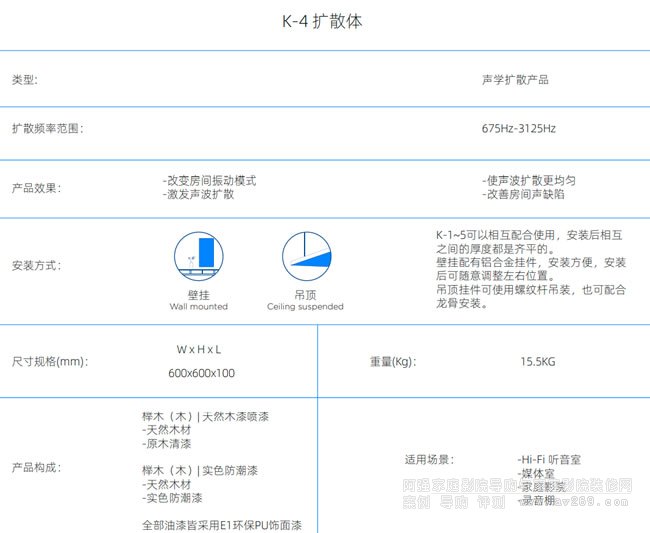Click the 使声波扩散更均匀 effect item
650x533 pixels.
(x=528, y=180)
